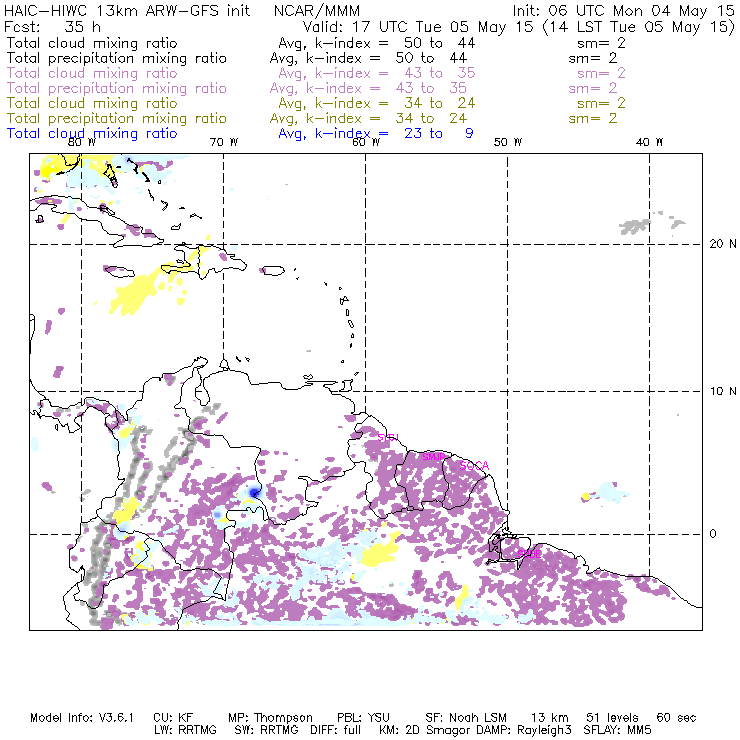Click the 60 W longitude label
Screen dimensions: 740x740
click(365, 143)
